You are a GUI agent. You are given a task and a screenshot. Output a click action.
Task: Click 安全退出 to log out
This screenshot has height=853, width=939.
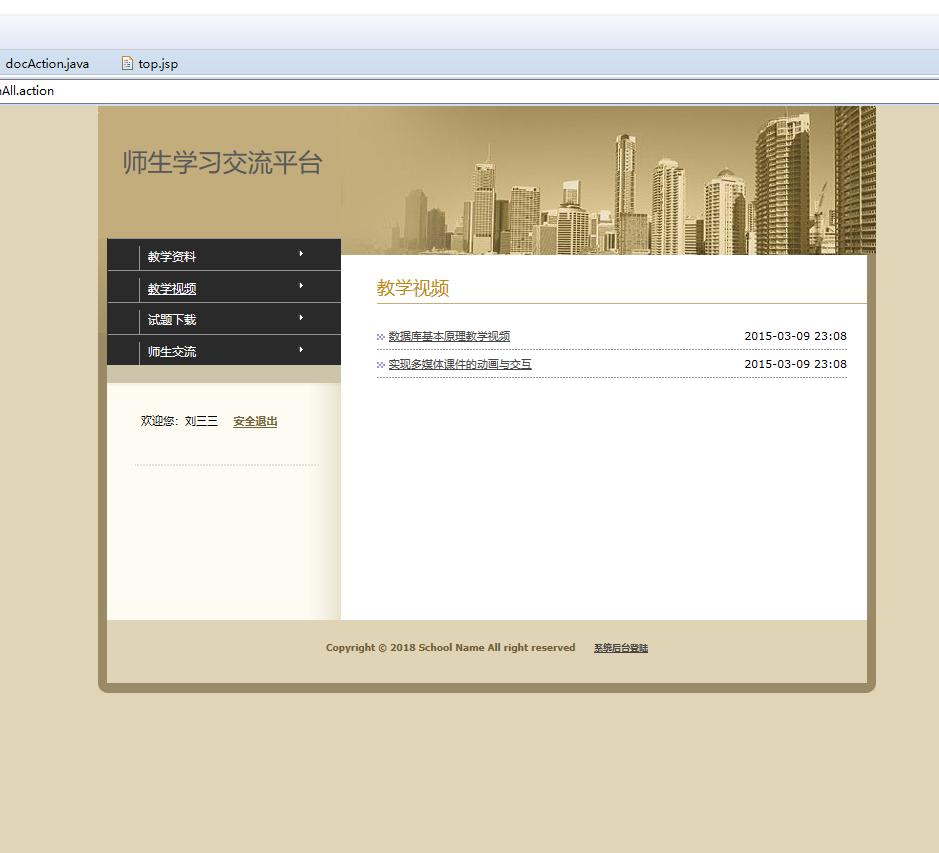(254, 420)
